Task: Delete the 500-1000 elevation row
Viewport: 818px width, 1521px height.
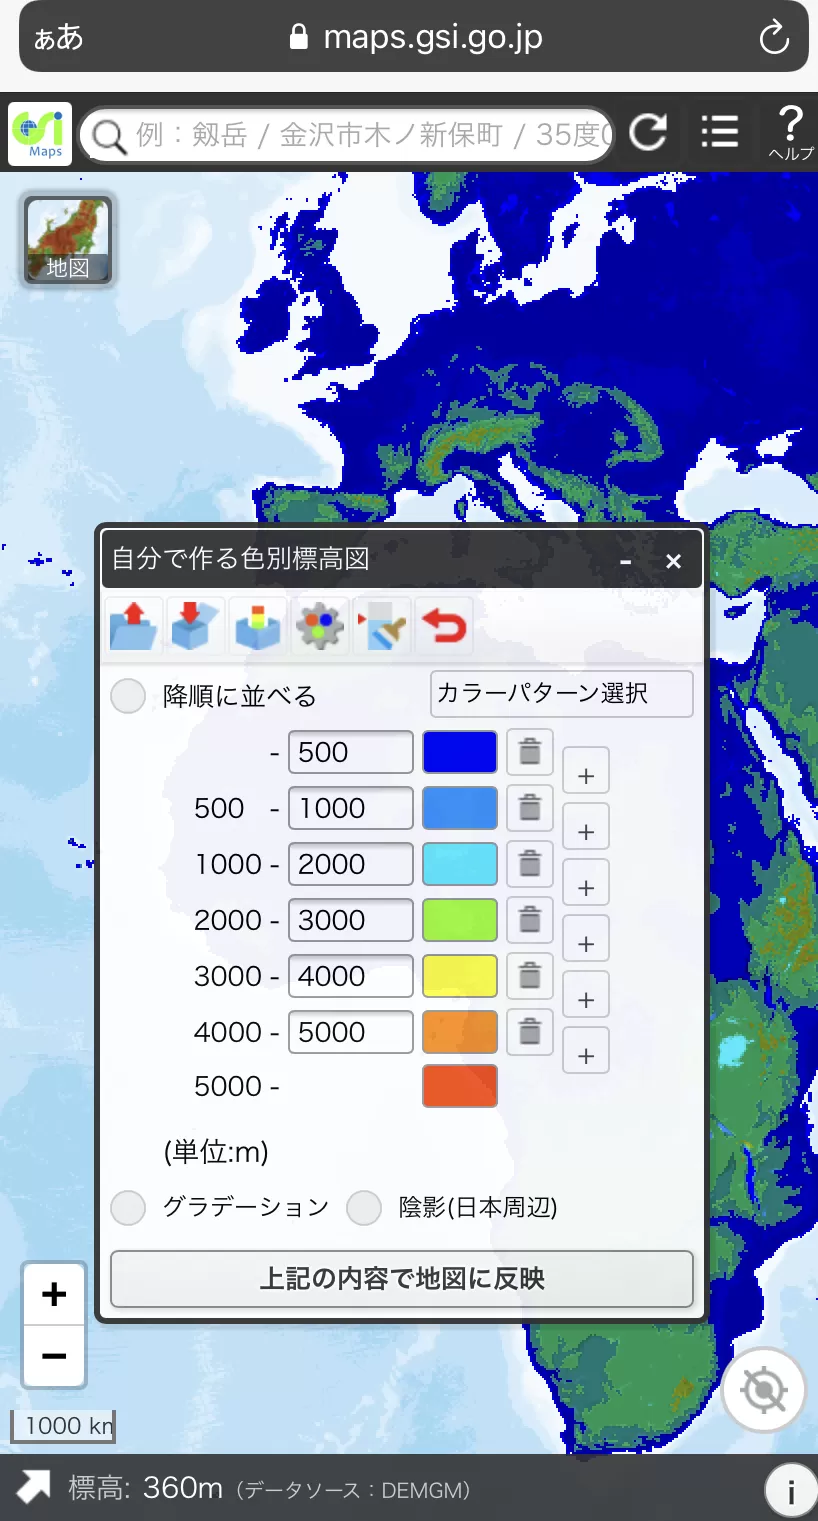Action: 530,808
